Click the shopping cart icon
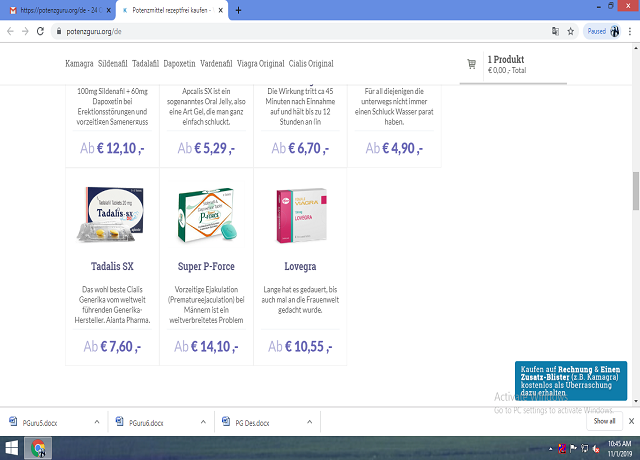This screenshot has height=460, width=640. coord(471,64)
